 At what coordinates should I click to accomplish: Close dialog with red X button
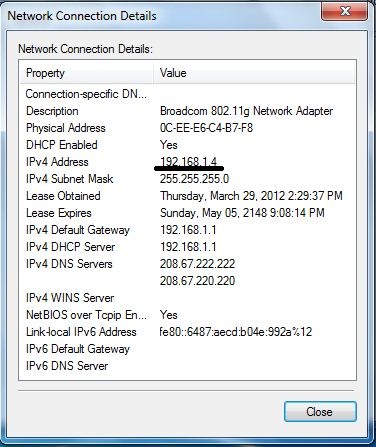point(345,11)
